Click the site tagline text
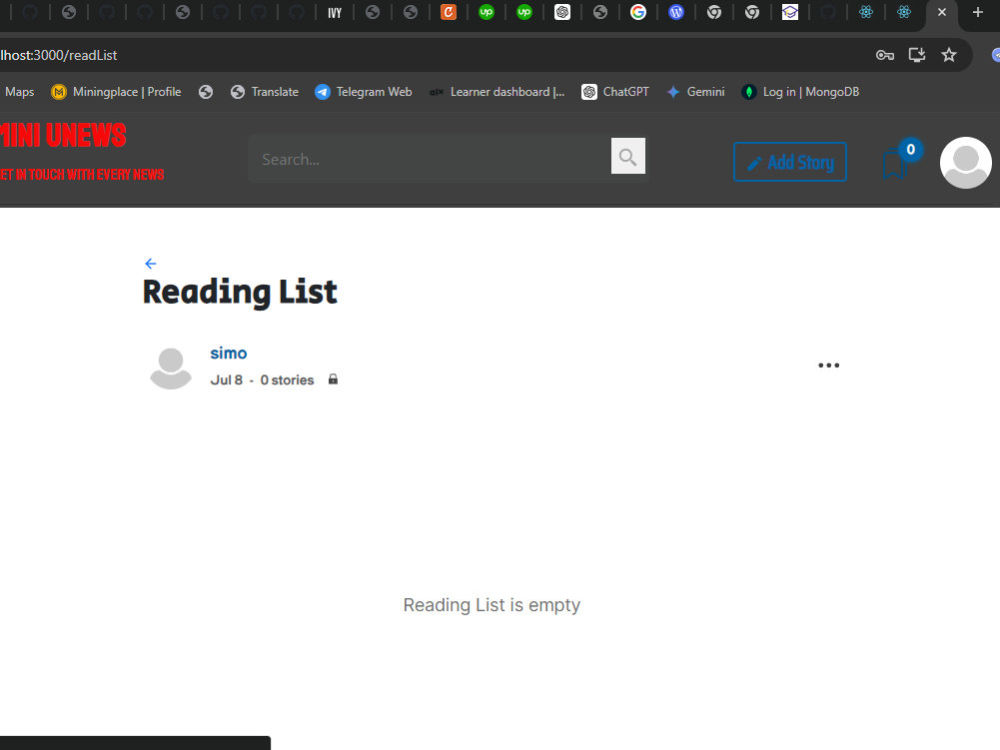Image resolution: width=1000 pixels, height=750 pixels. [x=82, y=175]
